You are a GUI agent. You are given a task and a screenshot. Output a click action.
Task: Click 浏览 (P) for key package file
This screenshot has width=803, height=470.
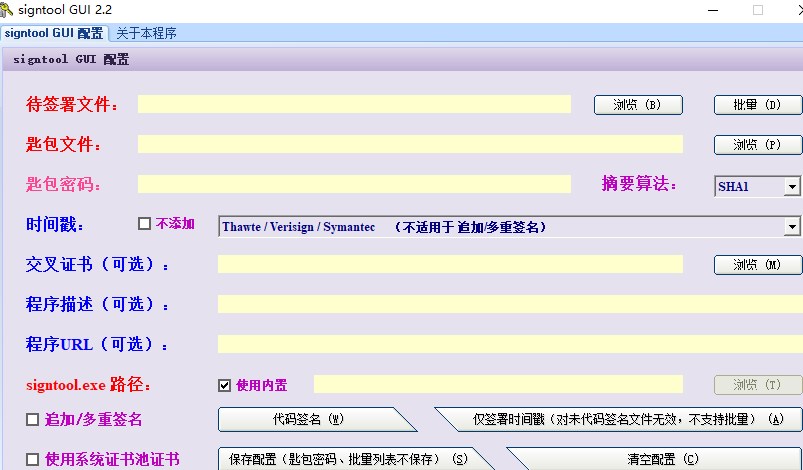point(758,145)
